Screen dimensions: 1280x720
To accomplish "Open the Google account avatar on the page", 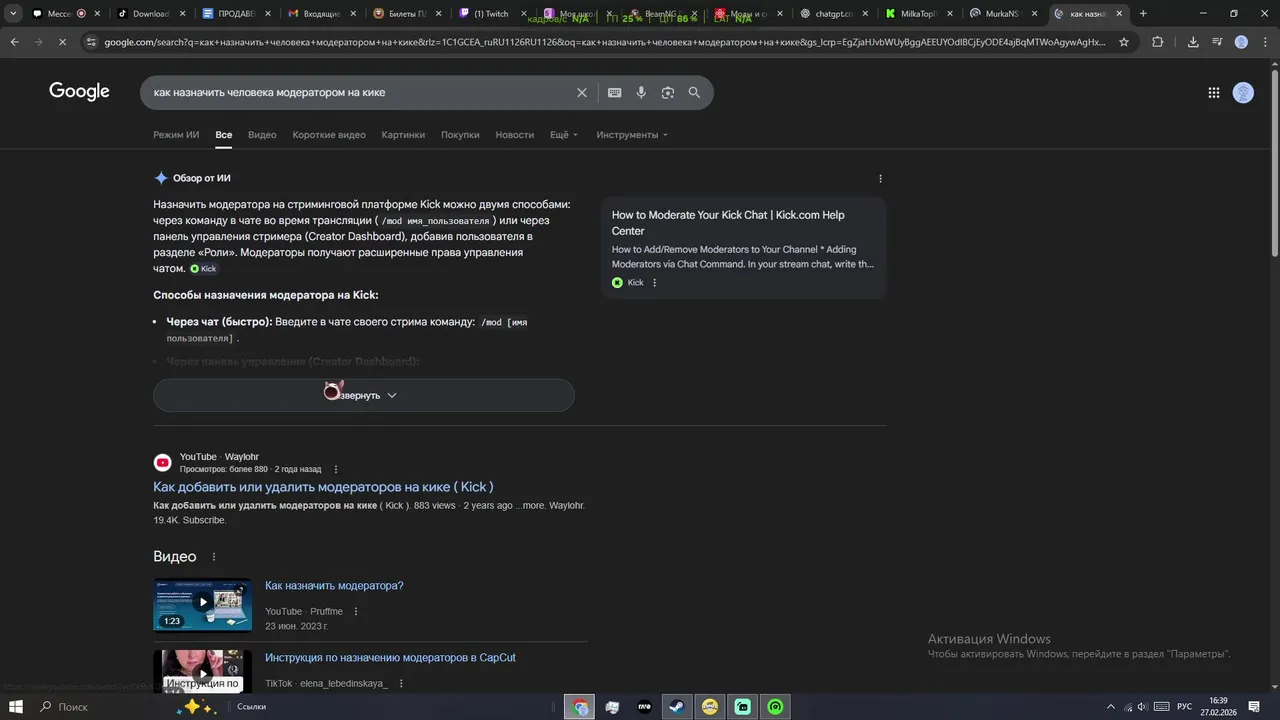I will [x=1243, y=92].
